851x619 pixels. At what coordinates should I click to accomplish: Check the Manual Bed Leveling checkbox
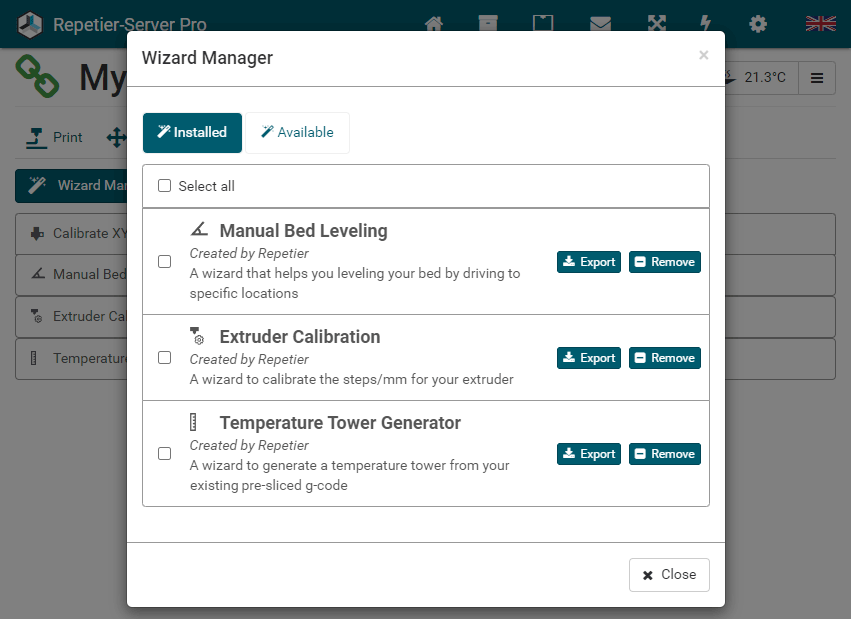pyautogui.click(x=165, y=262)
